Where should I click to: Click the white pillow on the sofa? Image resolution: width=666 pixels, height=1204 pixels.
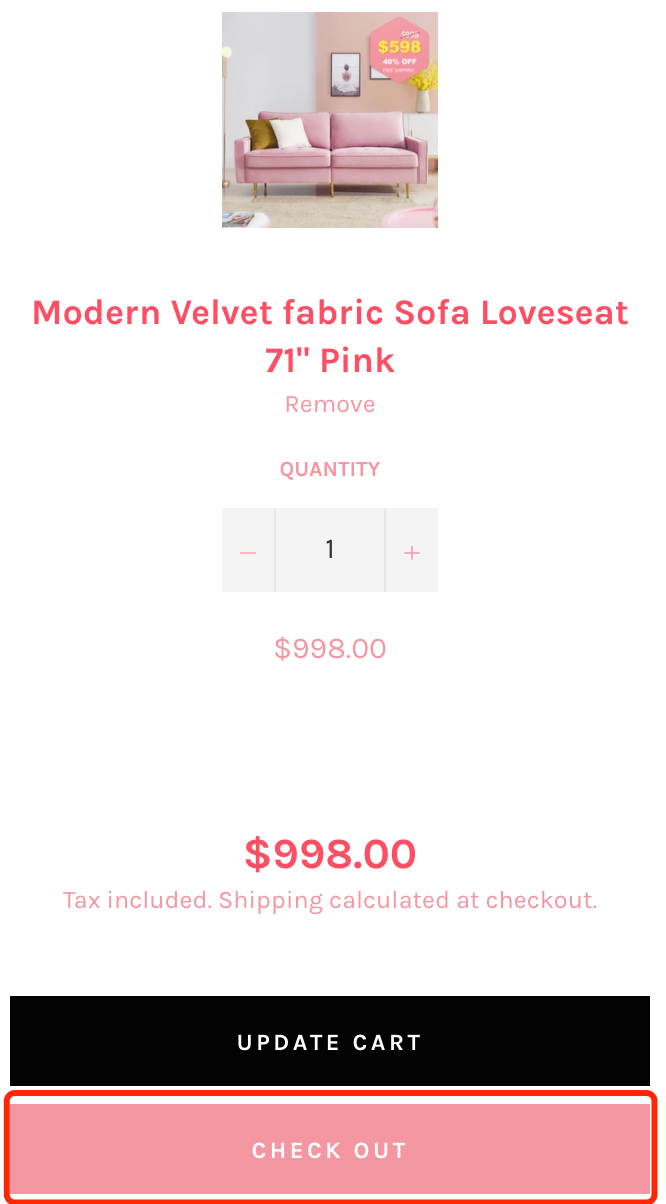pos(289,134)
